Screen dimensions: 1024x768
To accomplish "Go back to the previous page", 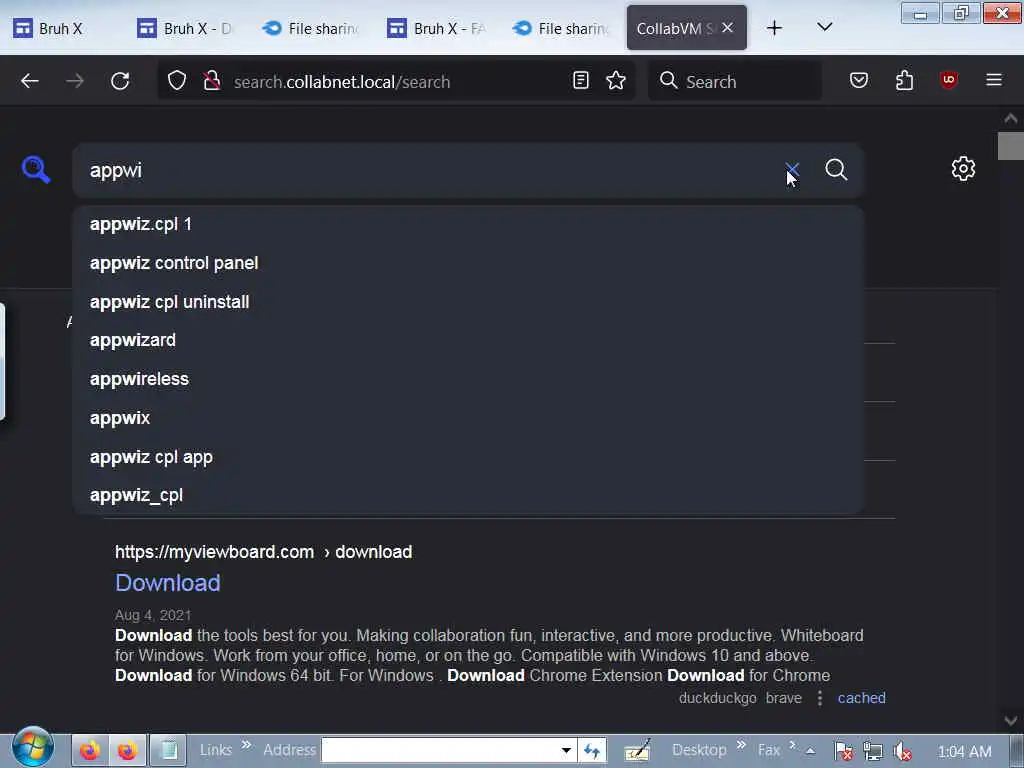I will click(x=29, y=81).
